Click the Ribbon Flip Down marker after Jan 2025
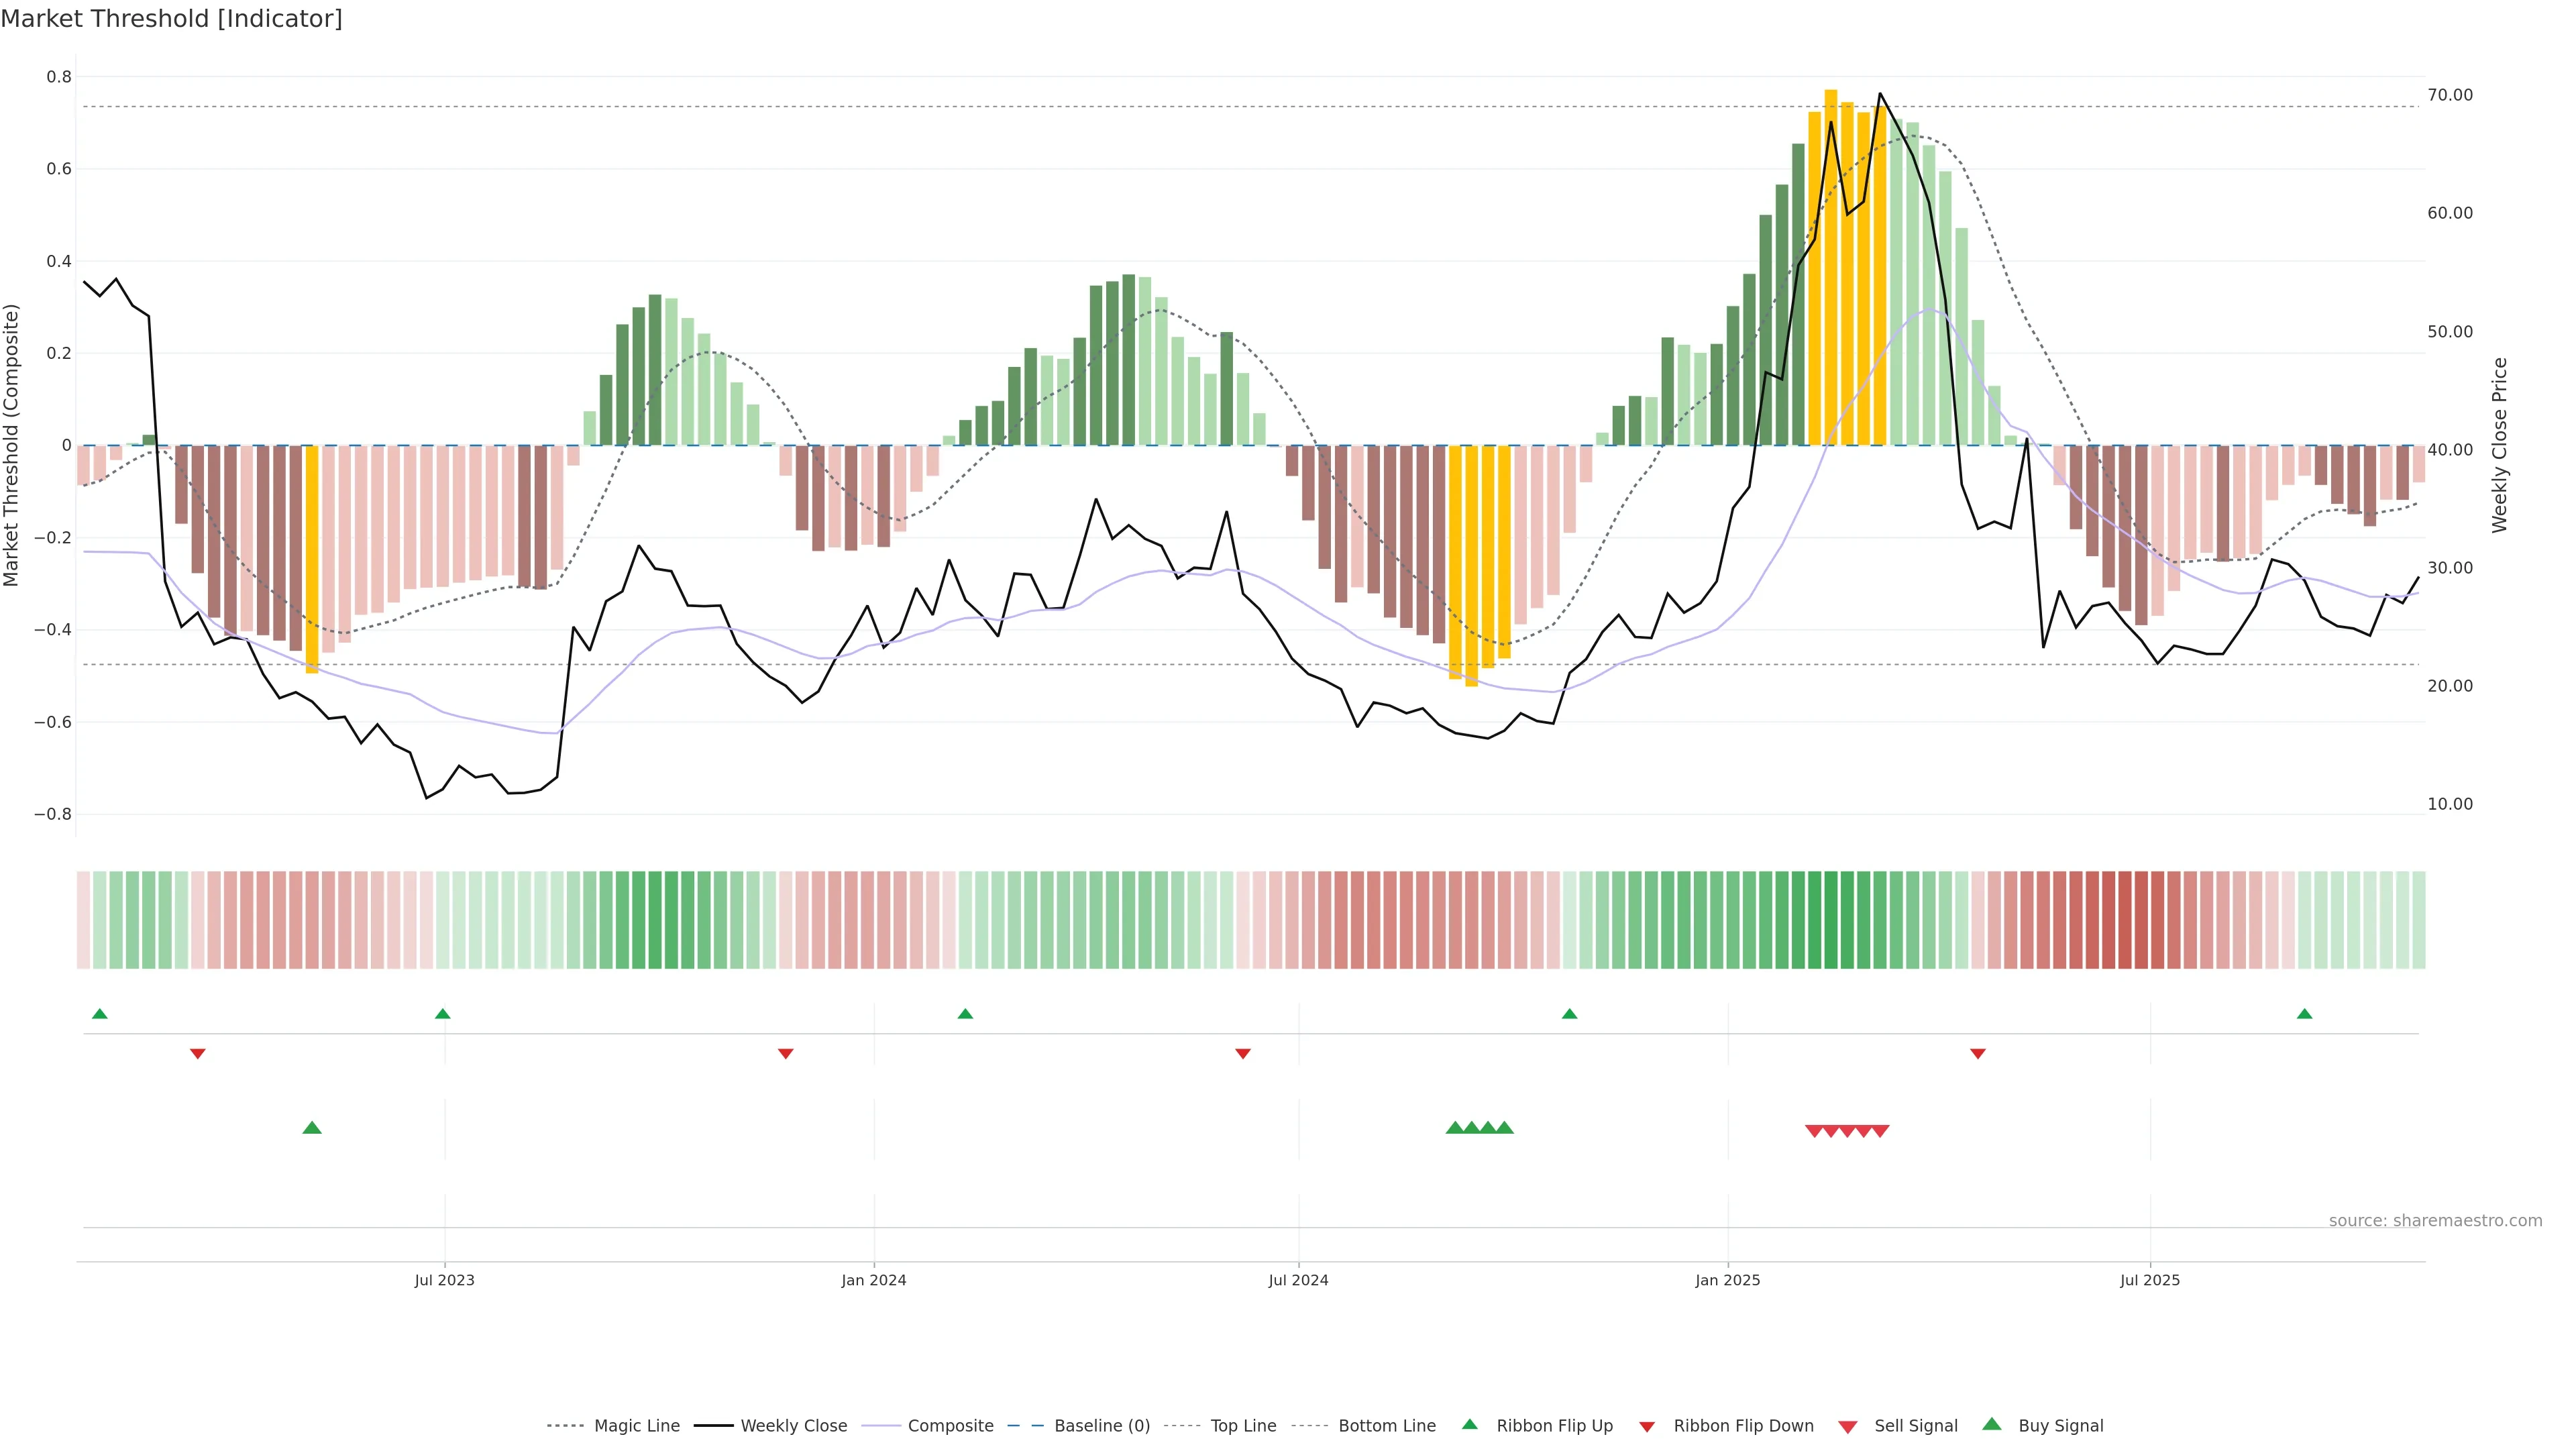Image resolution: width=2576 pixels, height=1449 pixels. point(1978,1054)
